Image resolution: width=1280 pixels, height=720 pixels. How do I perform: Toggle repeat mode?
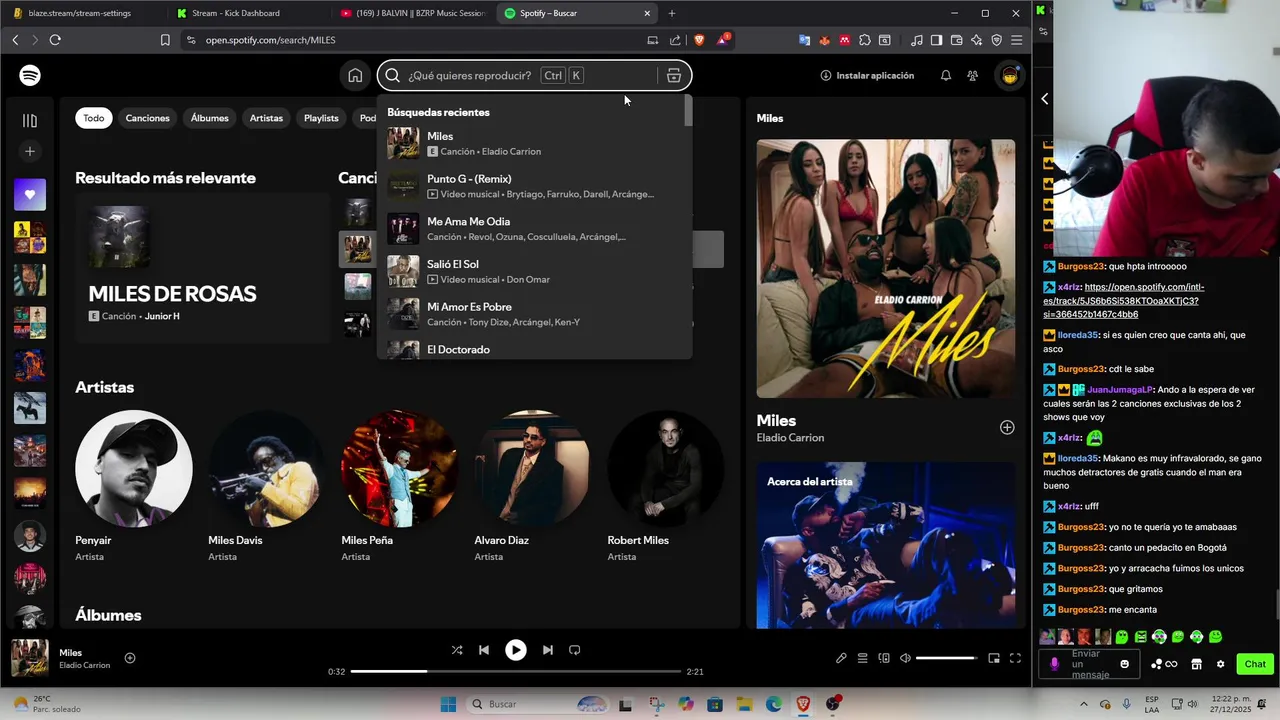[575, 650]
